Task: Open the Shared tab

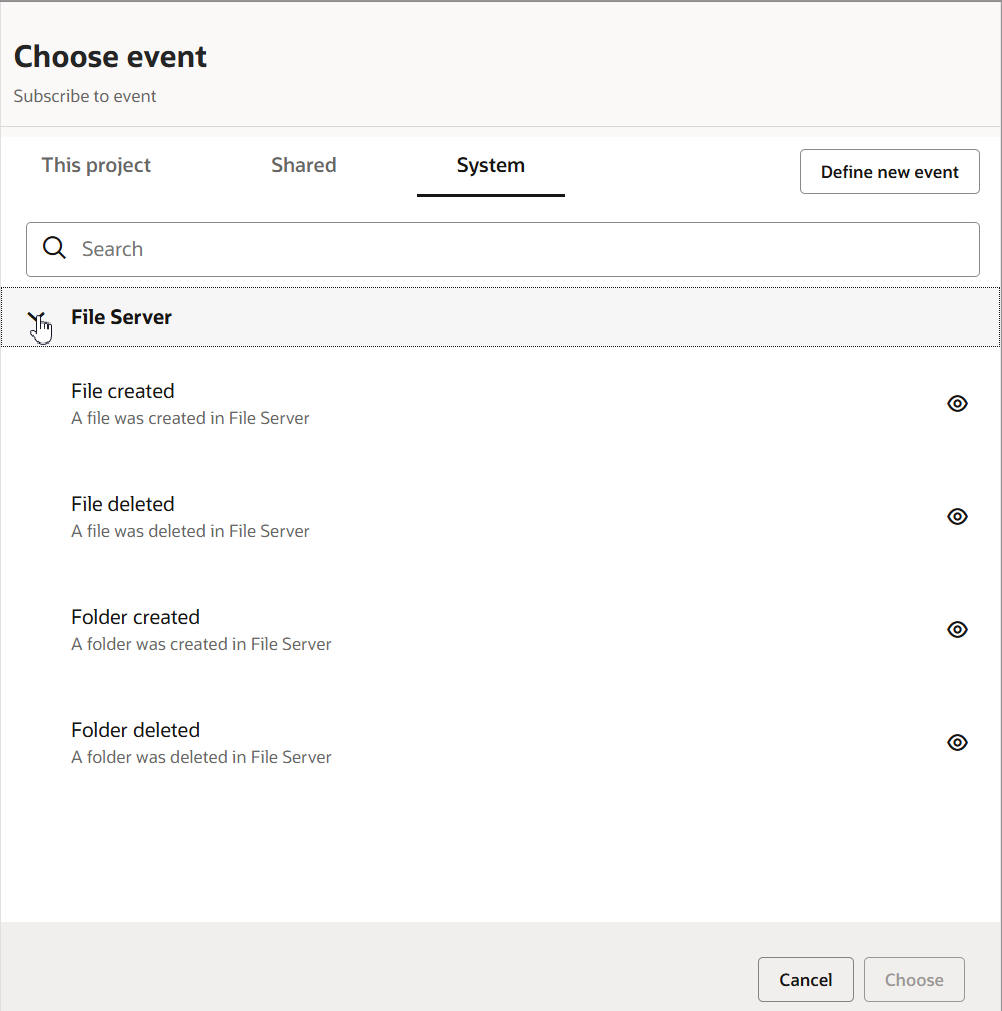Action: [x=303, y=166]
